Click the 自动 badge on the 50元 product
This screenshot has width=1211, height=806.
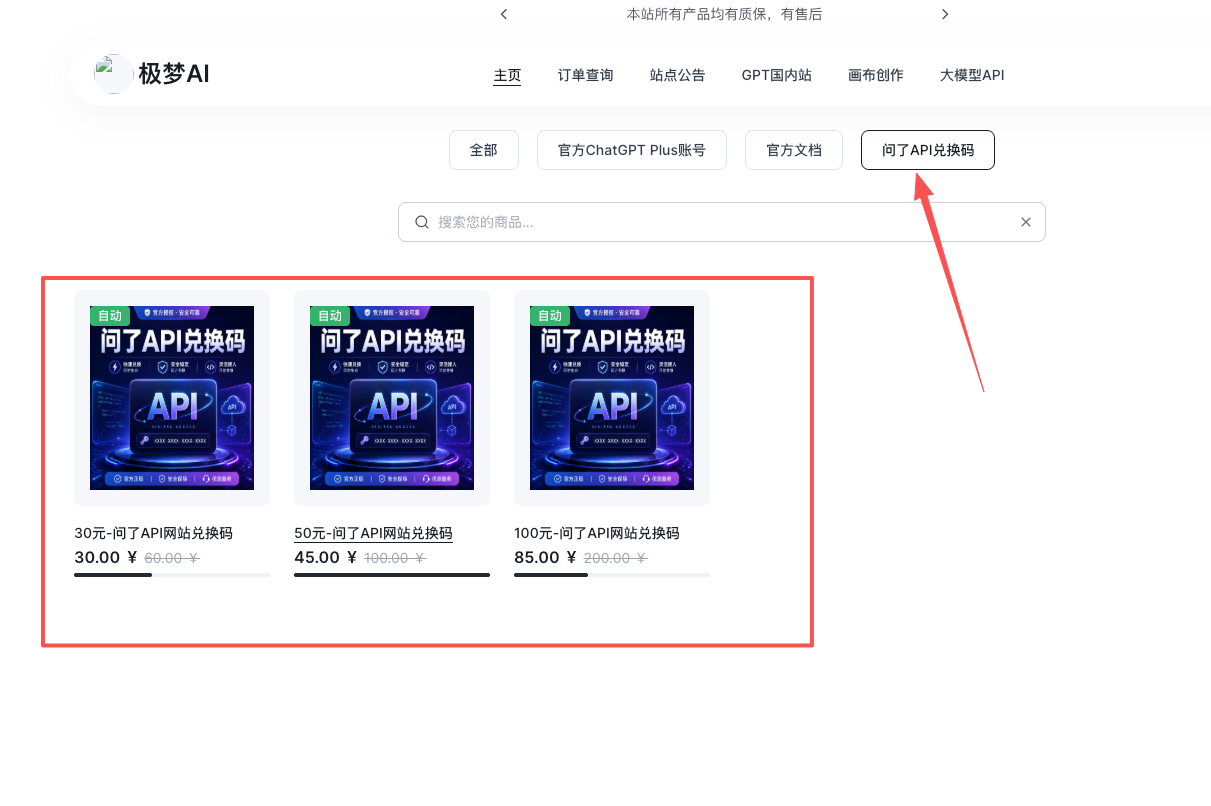(x=330, y=316)
